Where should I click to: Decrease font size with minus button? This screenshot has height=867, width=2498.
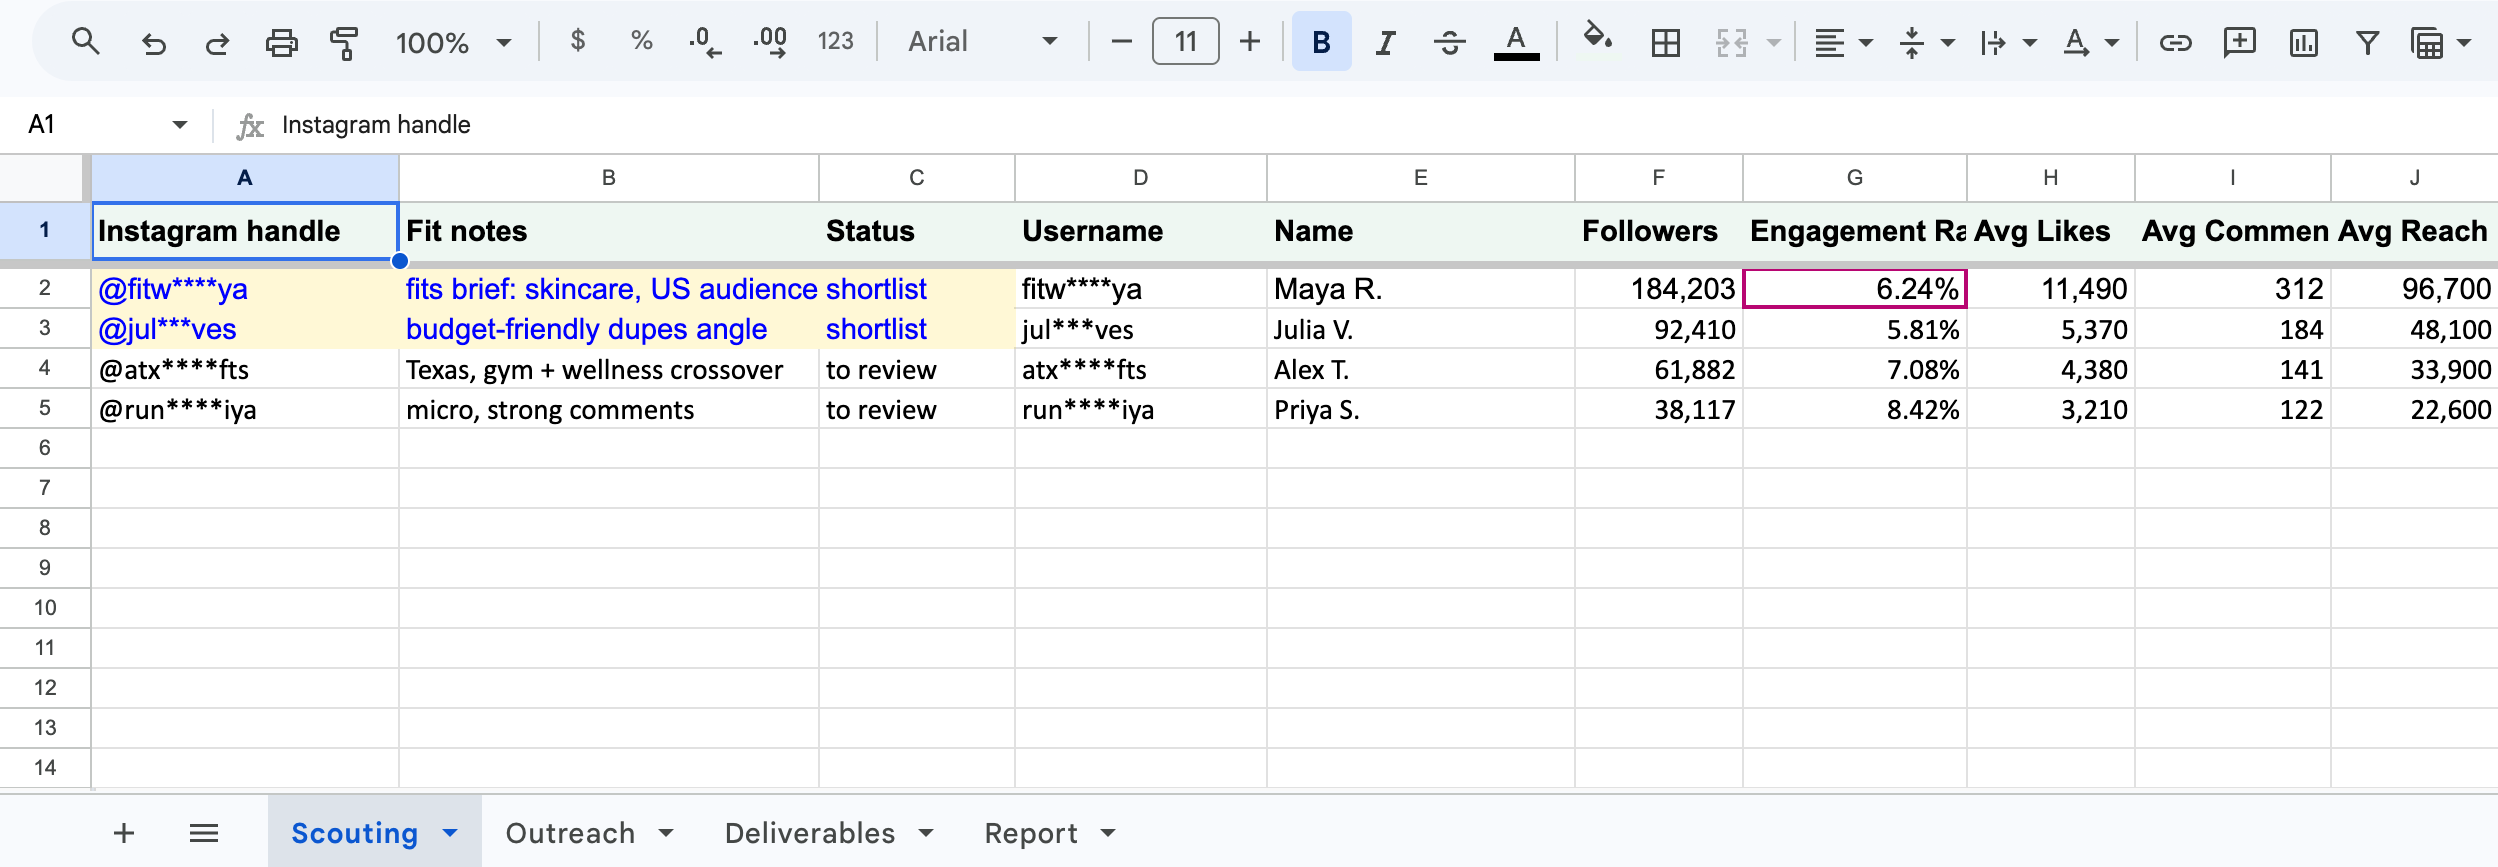pyautogui.click(x=1121, y=41)
